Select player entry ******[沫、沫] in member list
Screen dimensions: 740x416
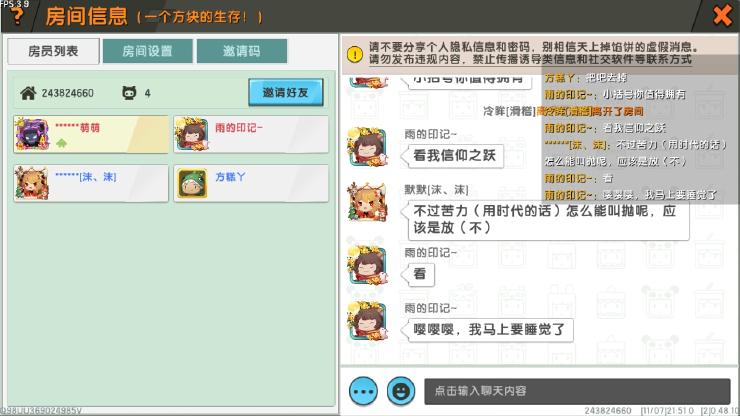[x=91, y=183]
